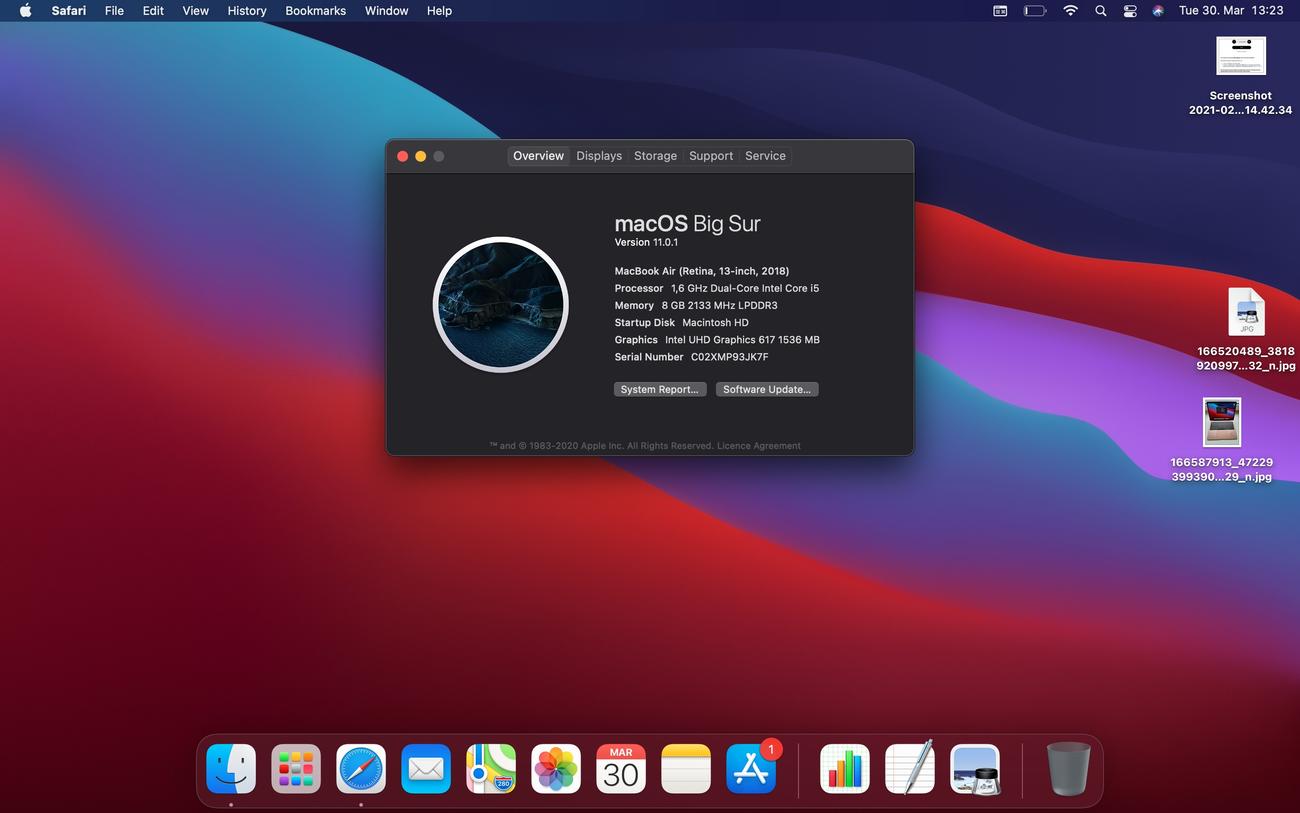Viewport: 1300px width, 813px height.
Task: Close the About This Mac window
Action: (403, 156)
